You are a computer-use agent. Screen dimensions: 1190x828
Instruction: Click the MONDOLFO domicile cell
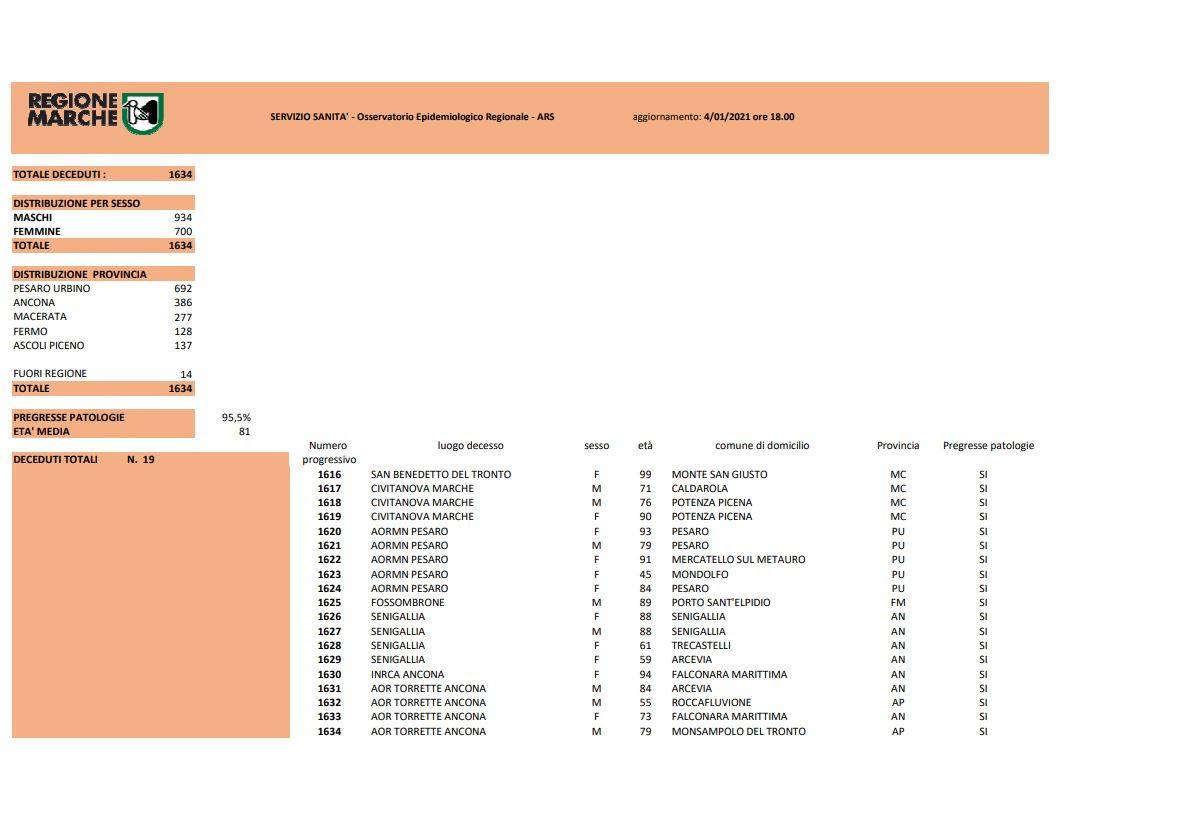(700, 575)
